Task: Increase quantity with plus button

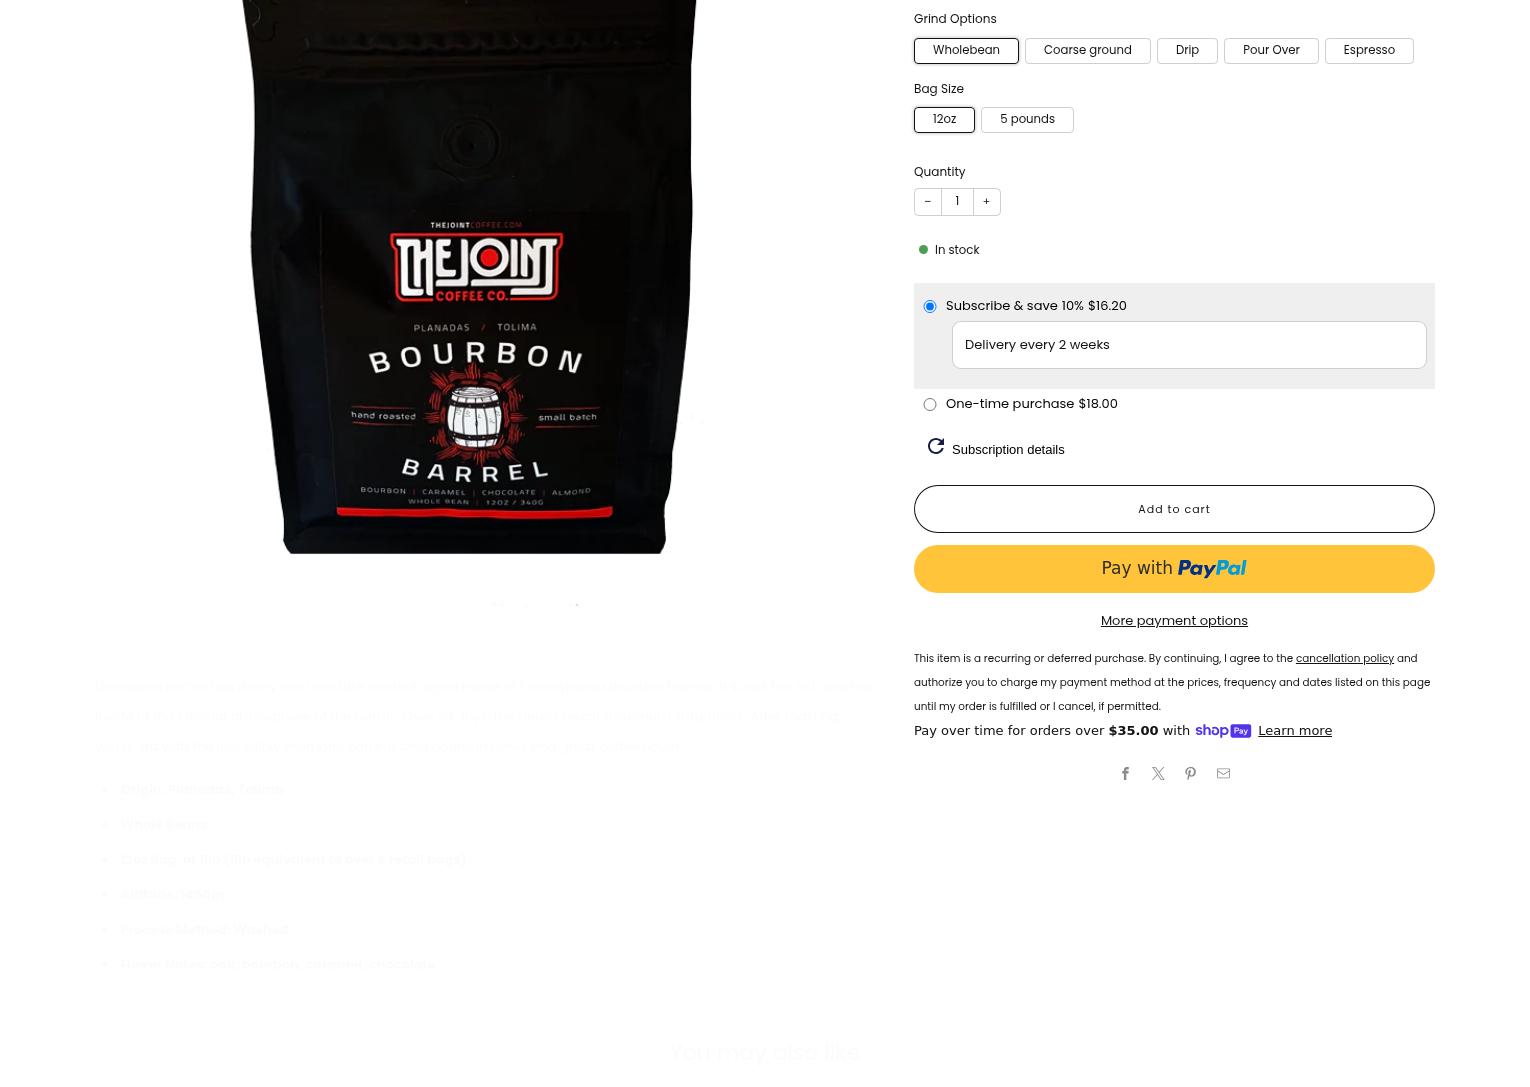Action: click(x=986, y=202)
